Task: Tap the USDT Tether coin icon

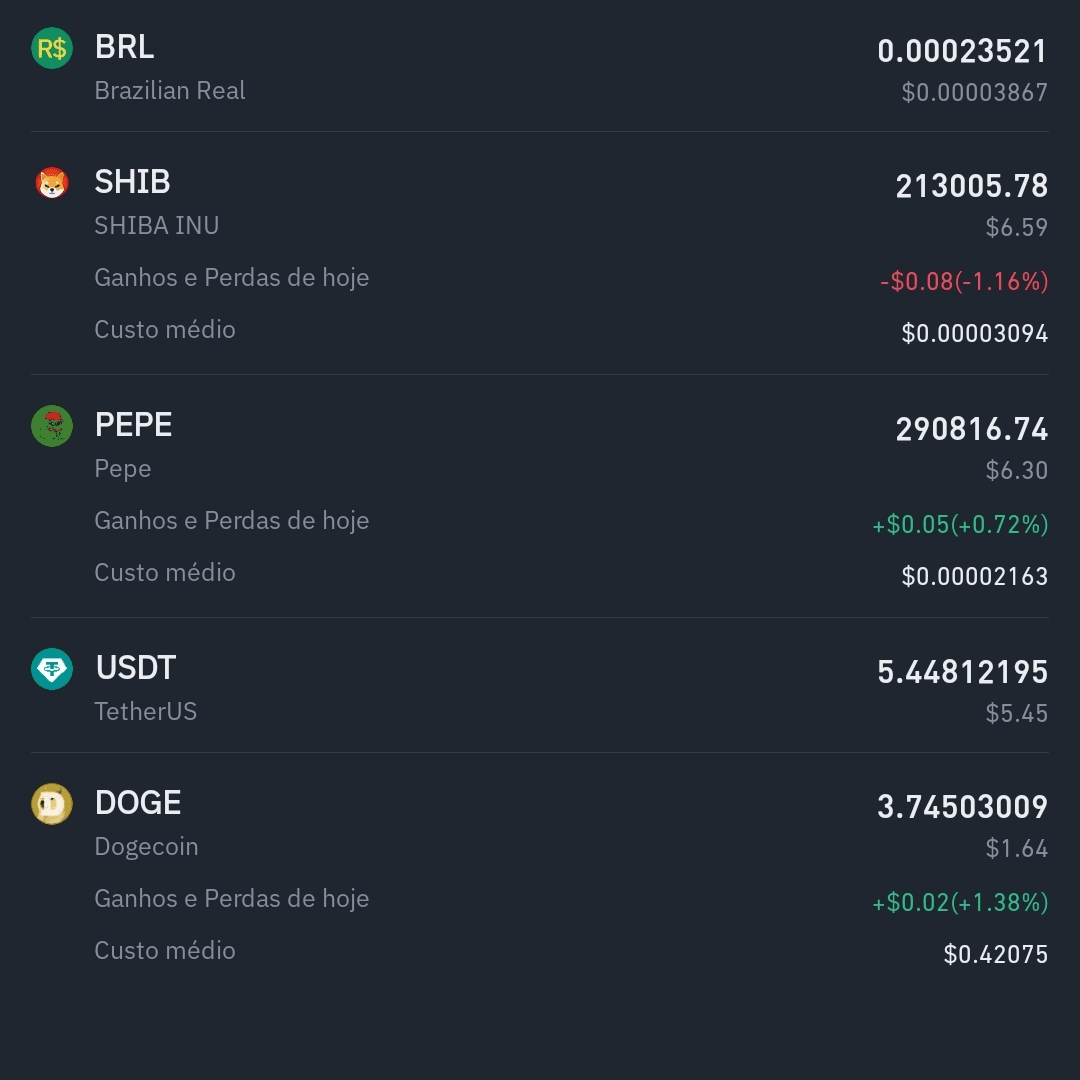Action: click(x=52, y=669)
